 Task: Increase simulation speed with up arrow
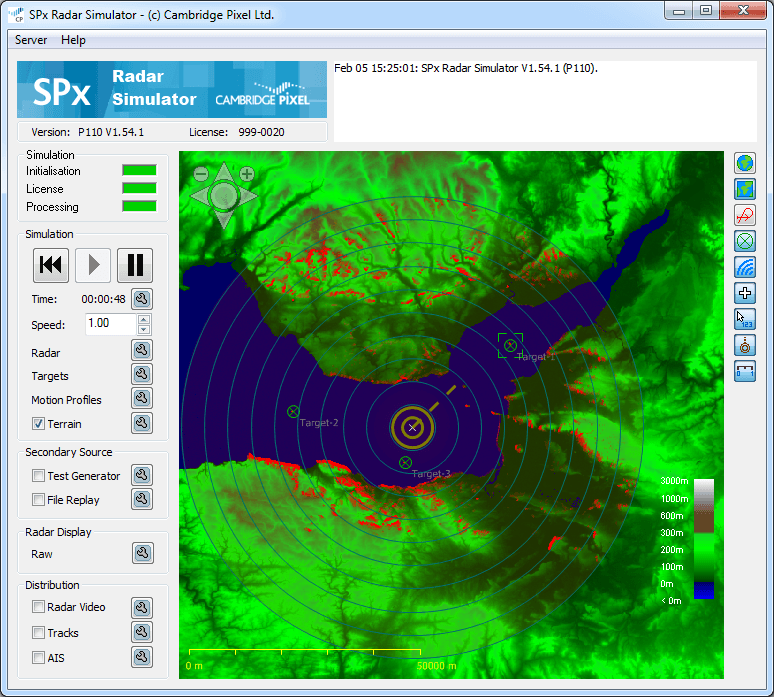coord(144,319)
